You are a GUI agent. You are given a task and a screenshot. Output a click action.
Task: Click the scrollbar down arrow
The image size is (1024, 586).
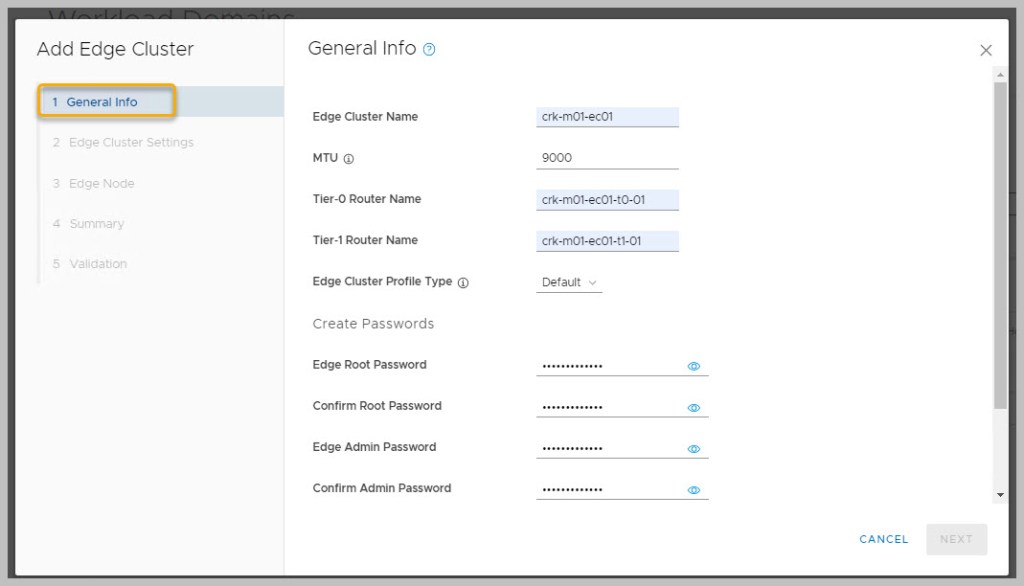click(x=1000, y=494)
